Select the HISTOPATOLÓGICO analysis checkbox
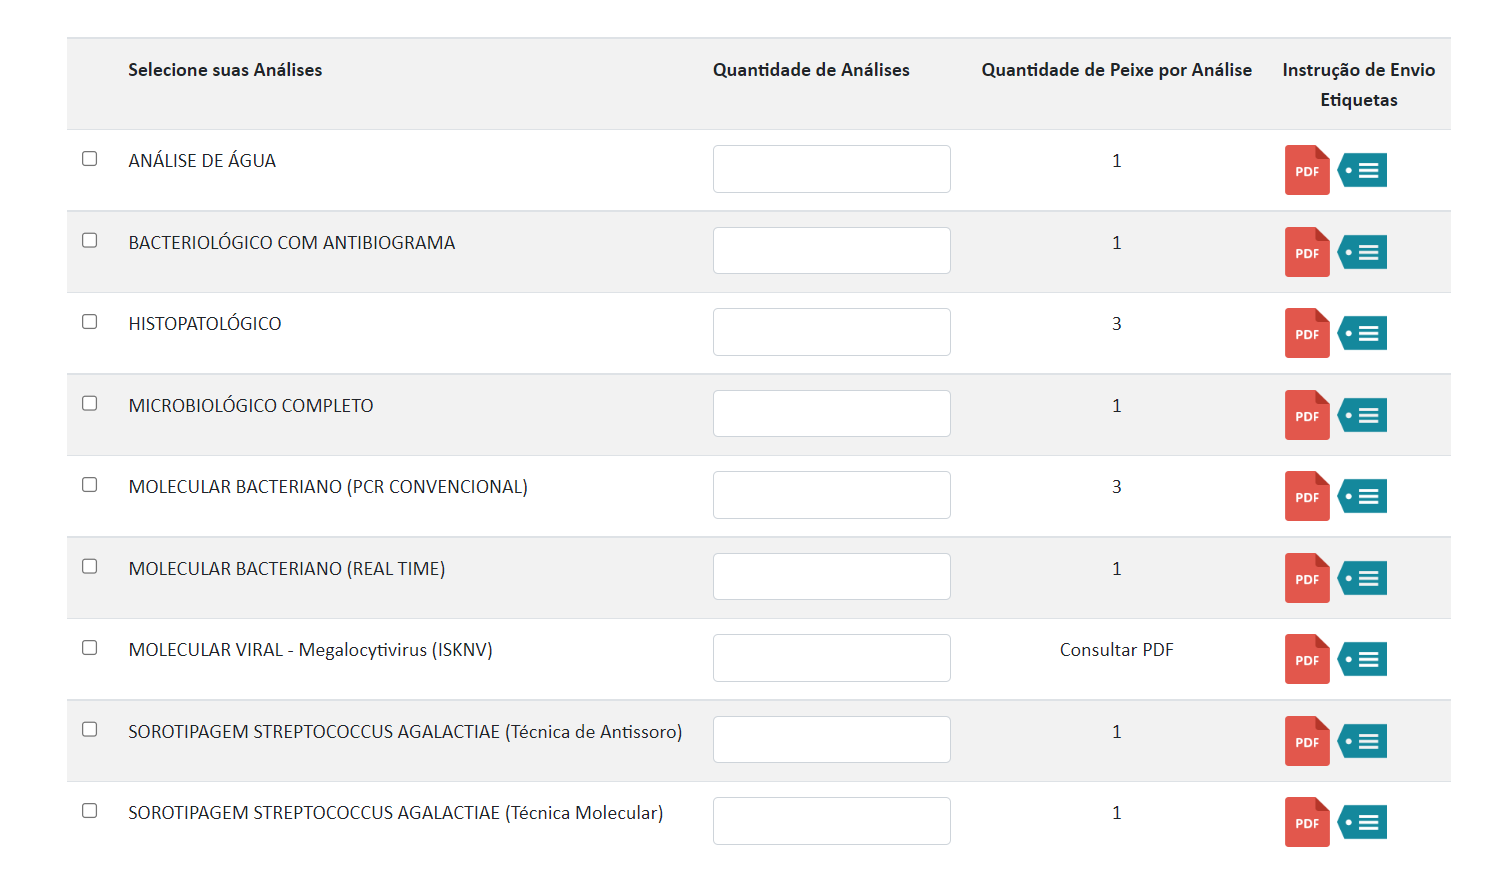Viewport: 1506px width, 886px height. click(90, 322)
